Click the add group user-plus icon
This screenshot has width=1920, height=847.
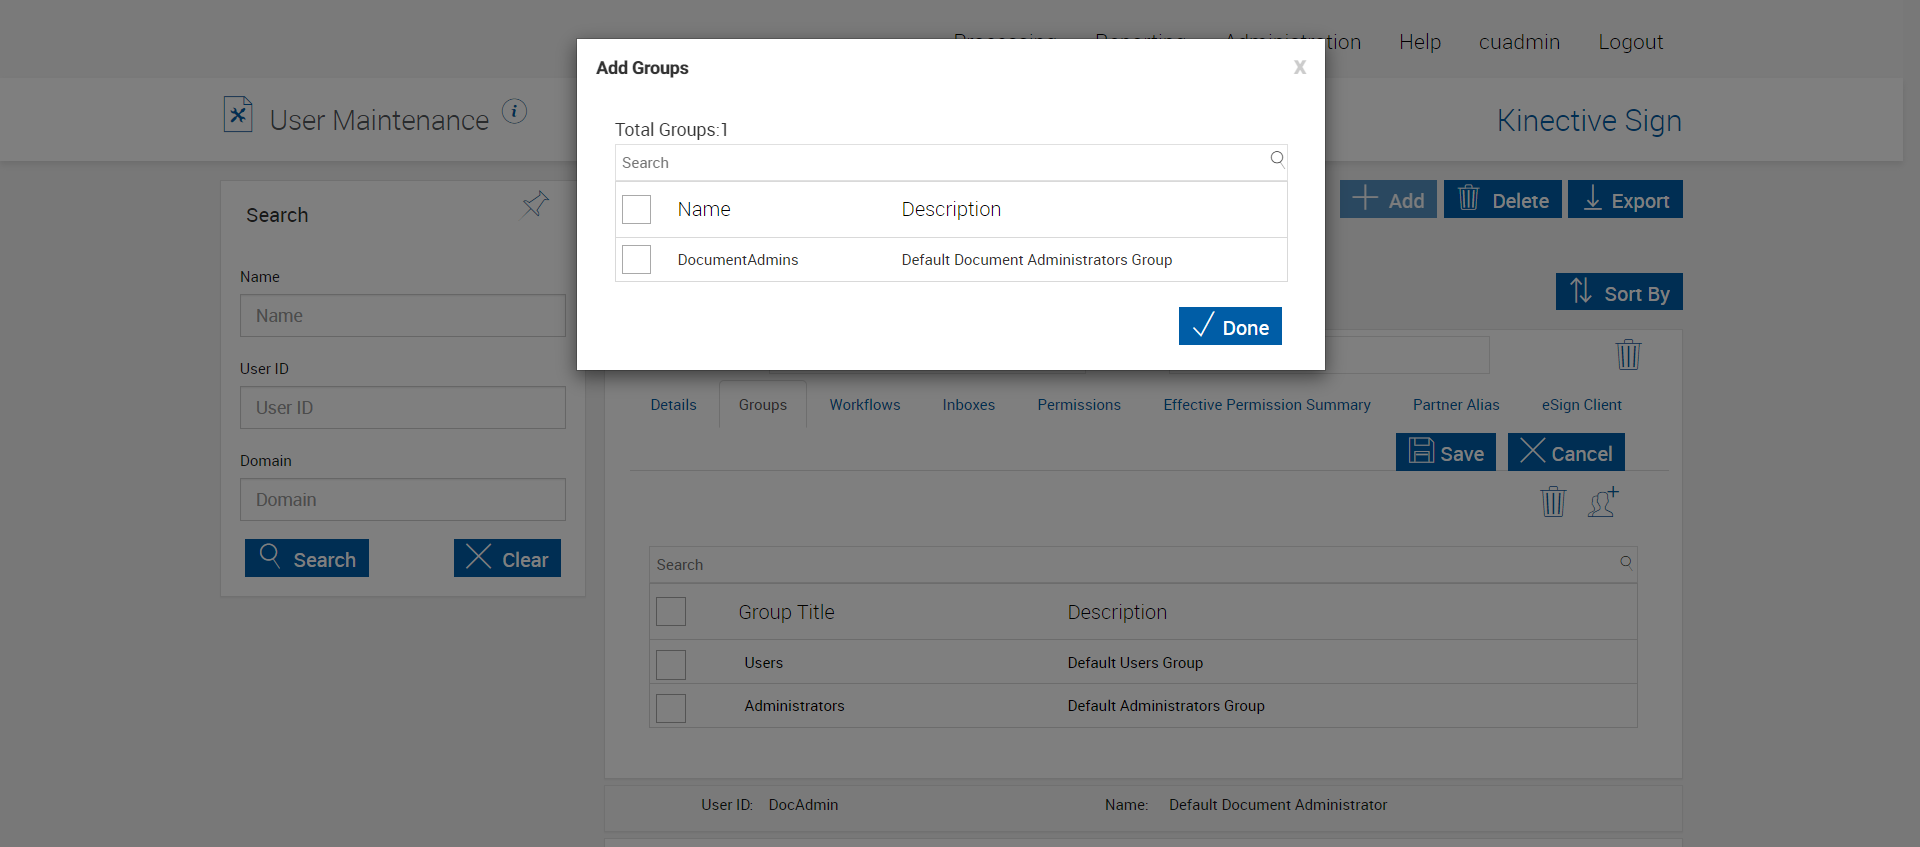1603,501
